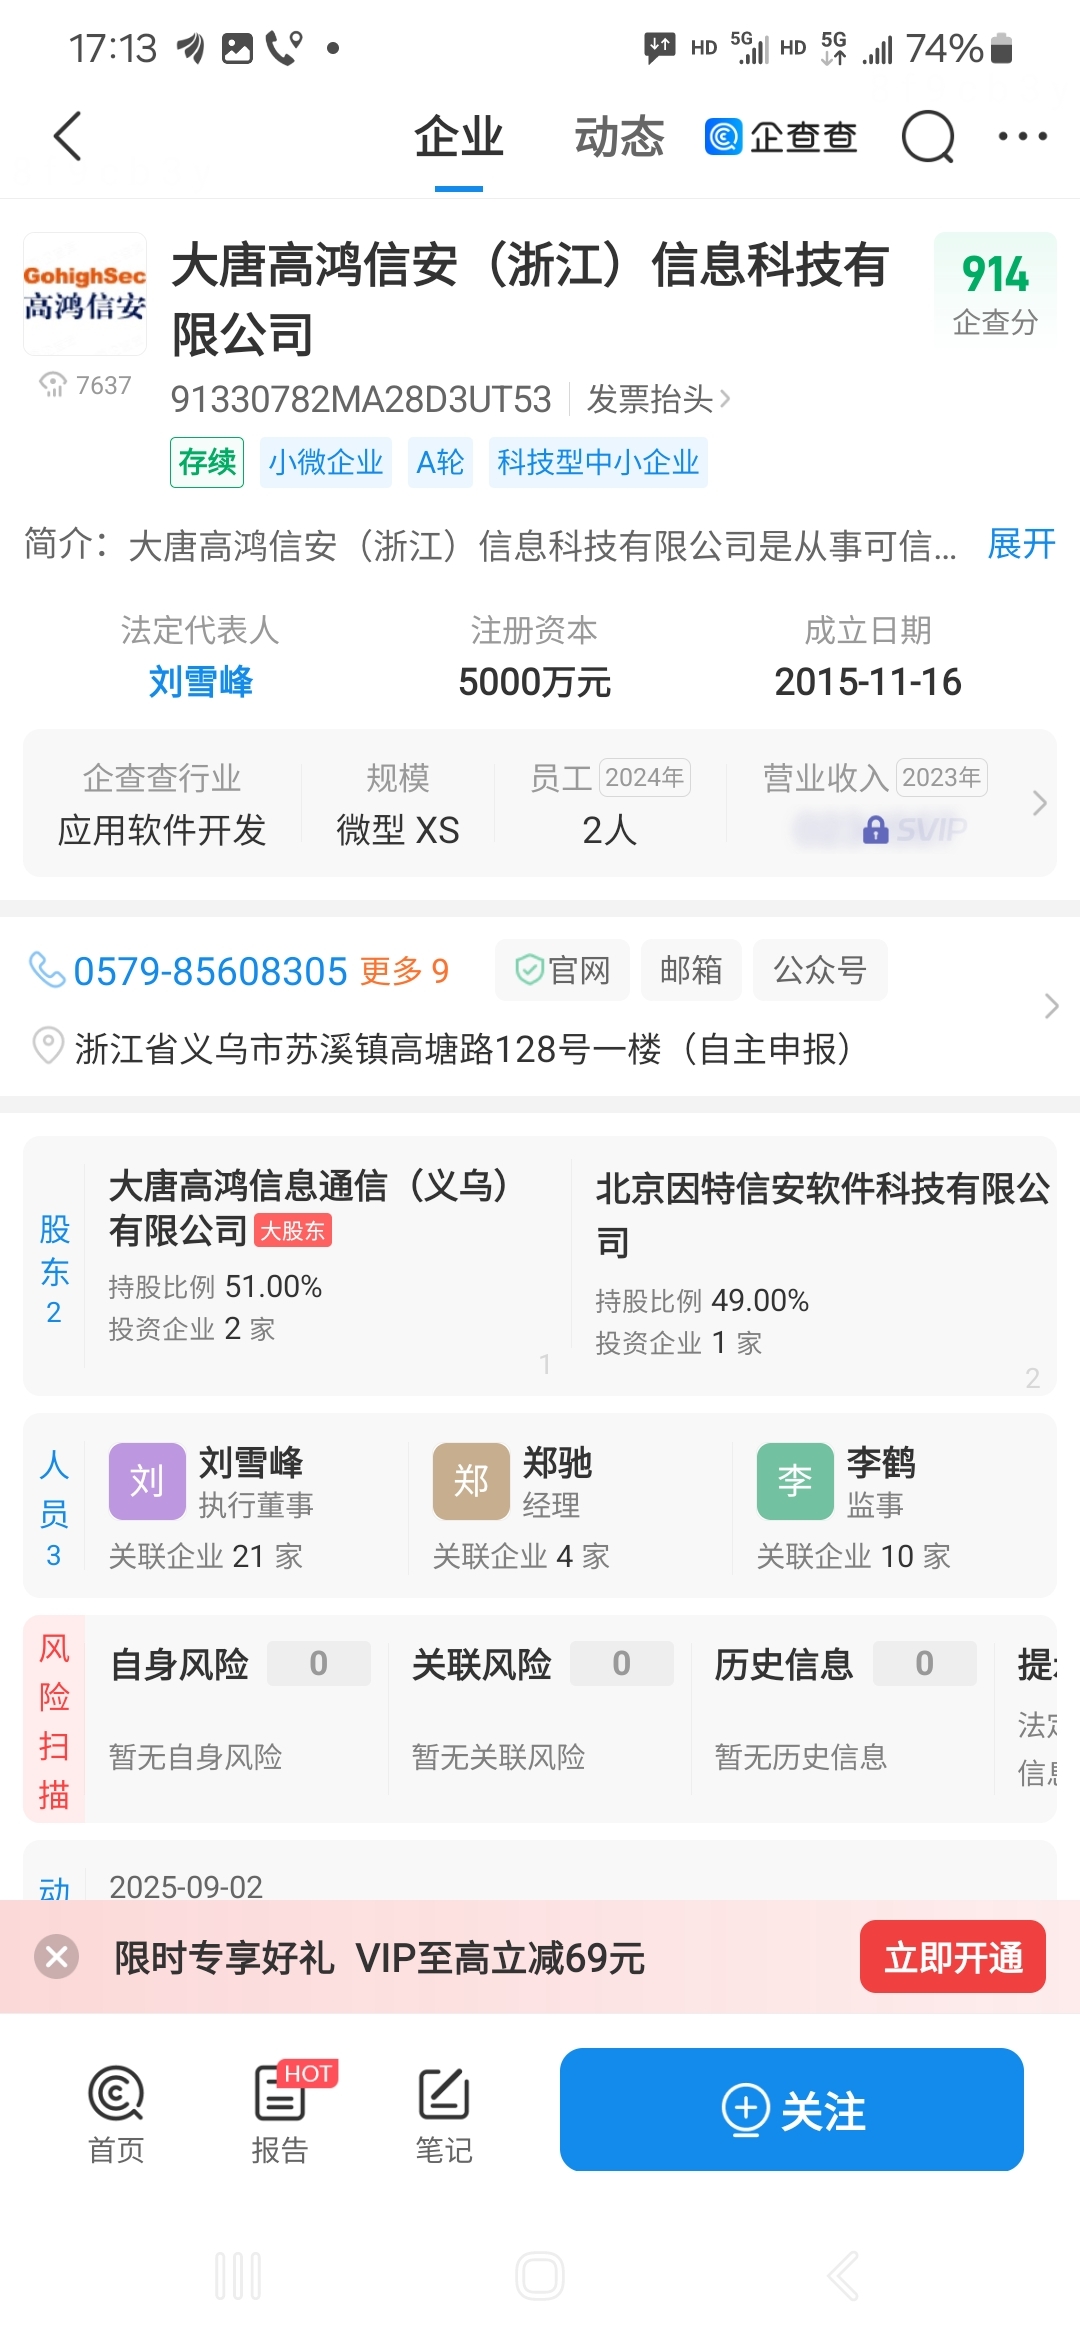Tap the SVIP locked revenue icon
This screenshot has height=2340, width=1080.
(878, 829)
